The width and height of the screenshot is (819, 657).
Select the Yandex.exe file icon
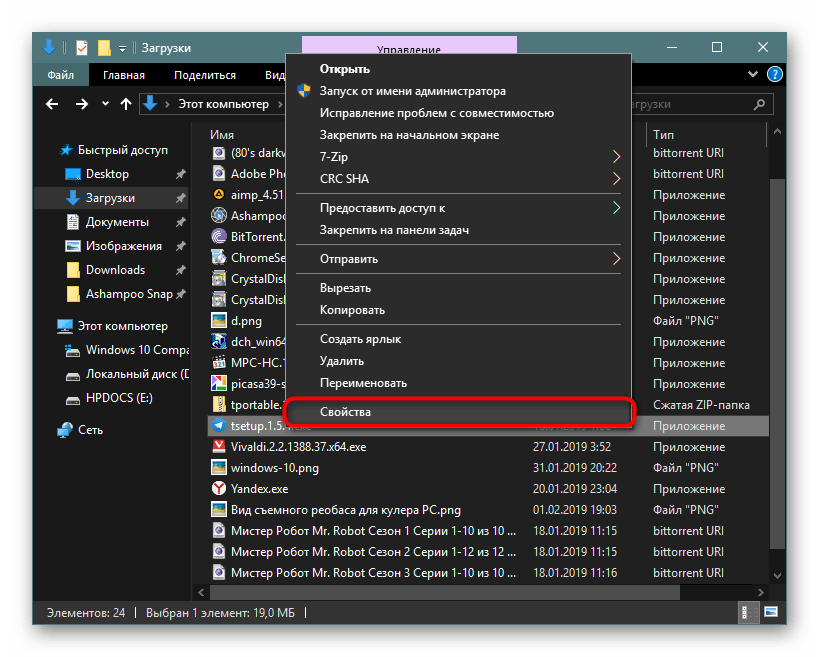coord(219,489)
